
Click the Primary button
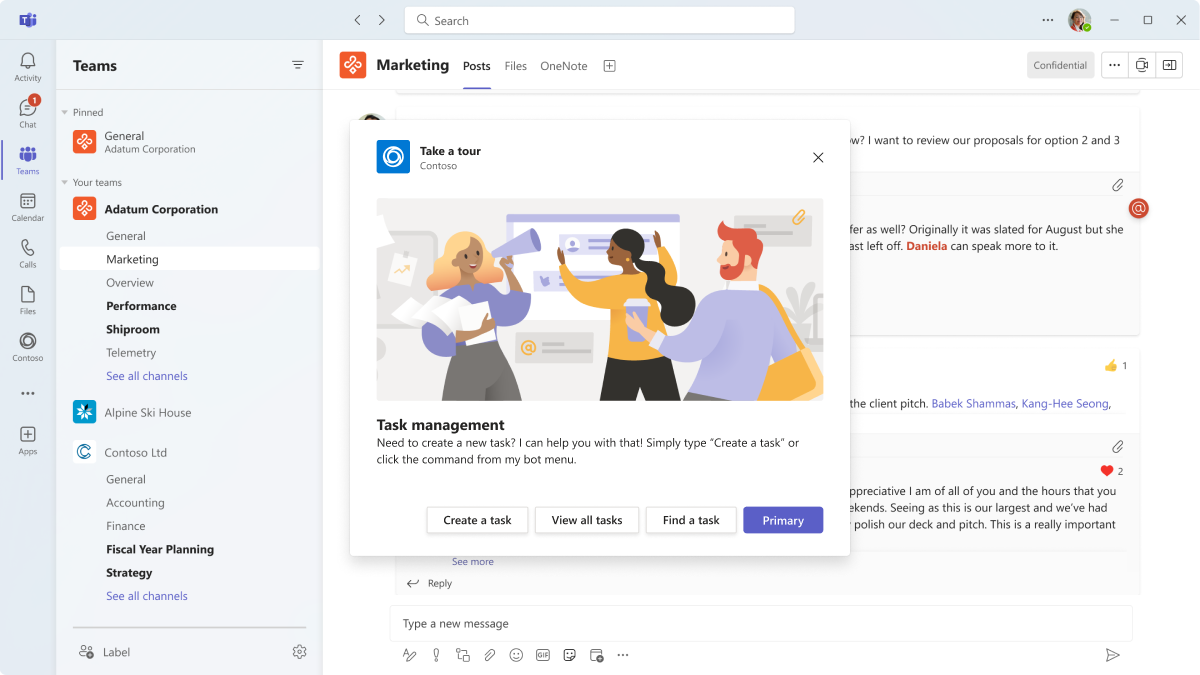point(783,520)
